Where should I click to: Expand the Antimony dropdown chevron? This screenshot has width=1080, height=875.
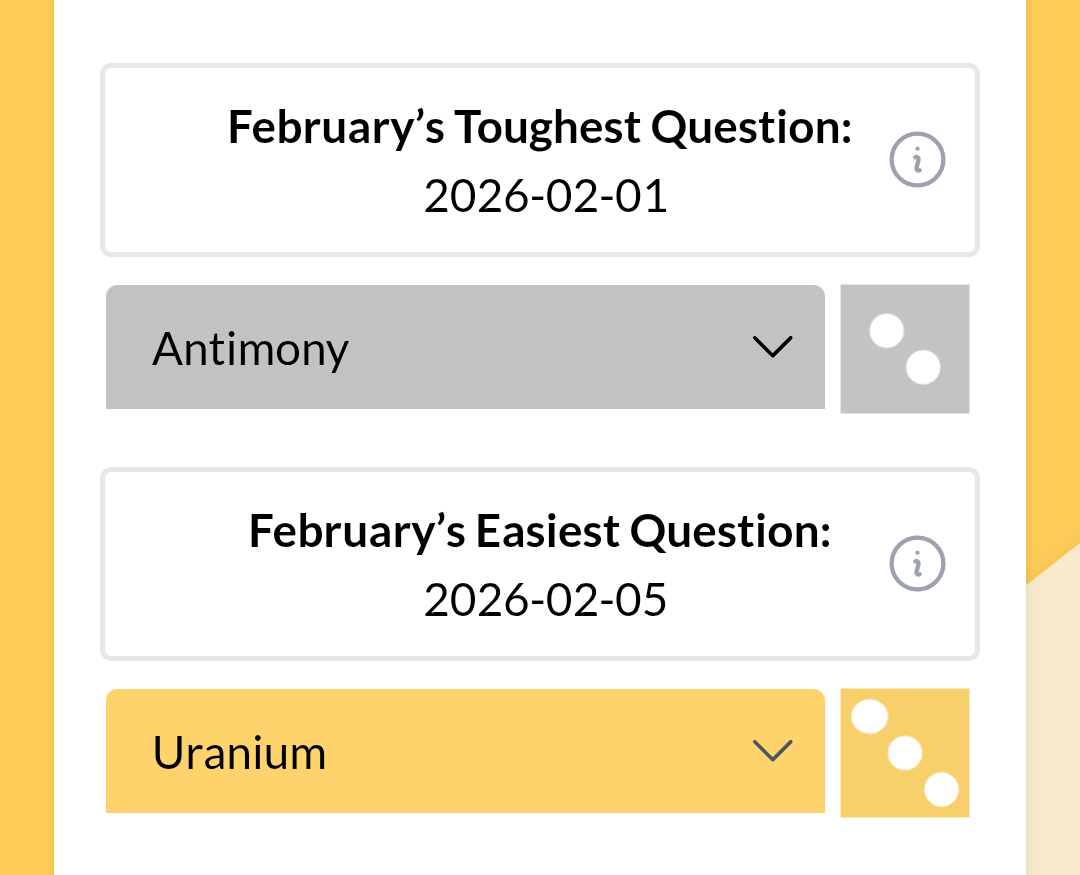tap(772, 347)
